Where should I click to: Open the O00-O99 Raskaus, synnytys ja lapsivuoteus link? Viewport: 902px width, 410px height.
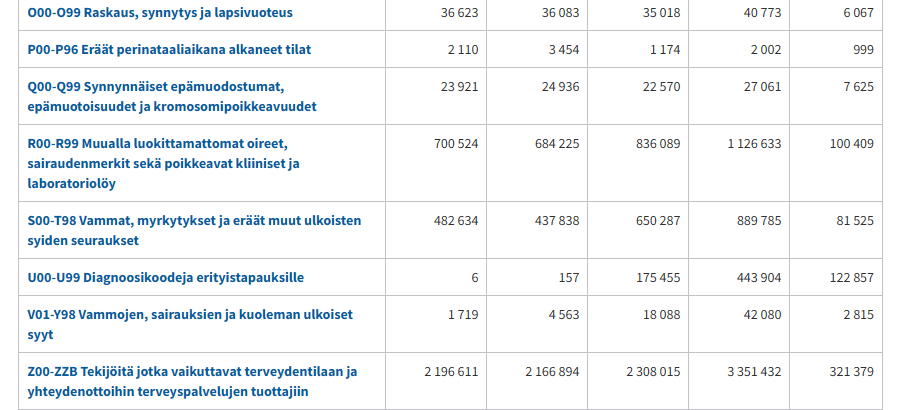(x=161, y=13)
